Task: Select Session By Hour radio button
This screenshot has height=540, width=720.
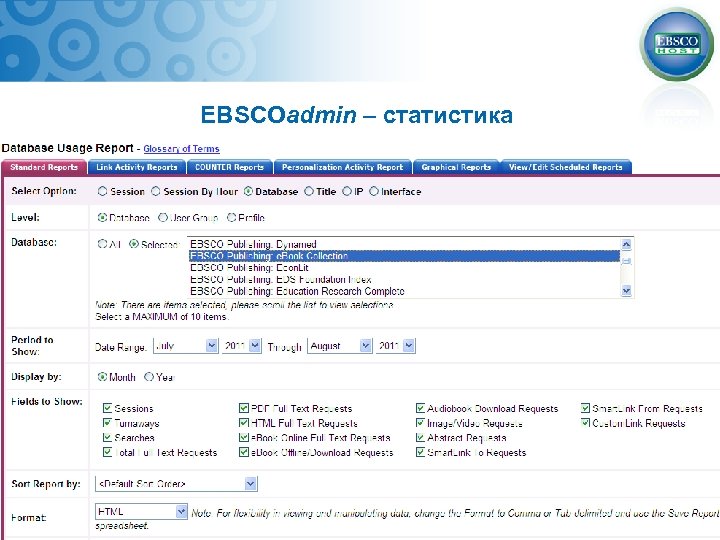Action: point(156,191)
